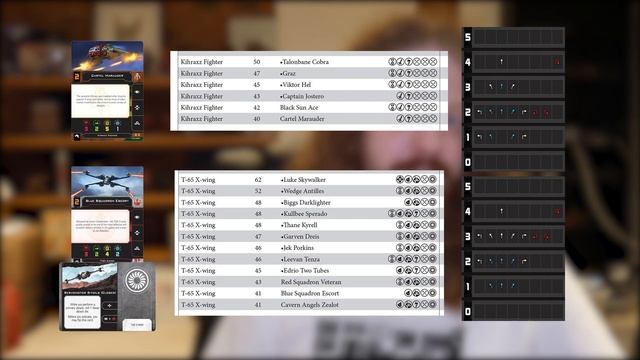Click the barrel roll icon on Blue Squadron Escort card
640x360 pixels.
[137, 248]
